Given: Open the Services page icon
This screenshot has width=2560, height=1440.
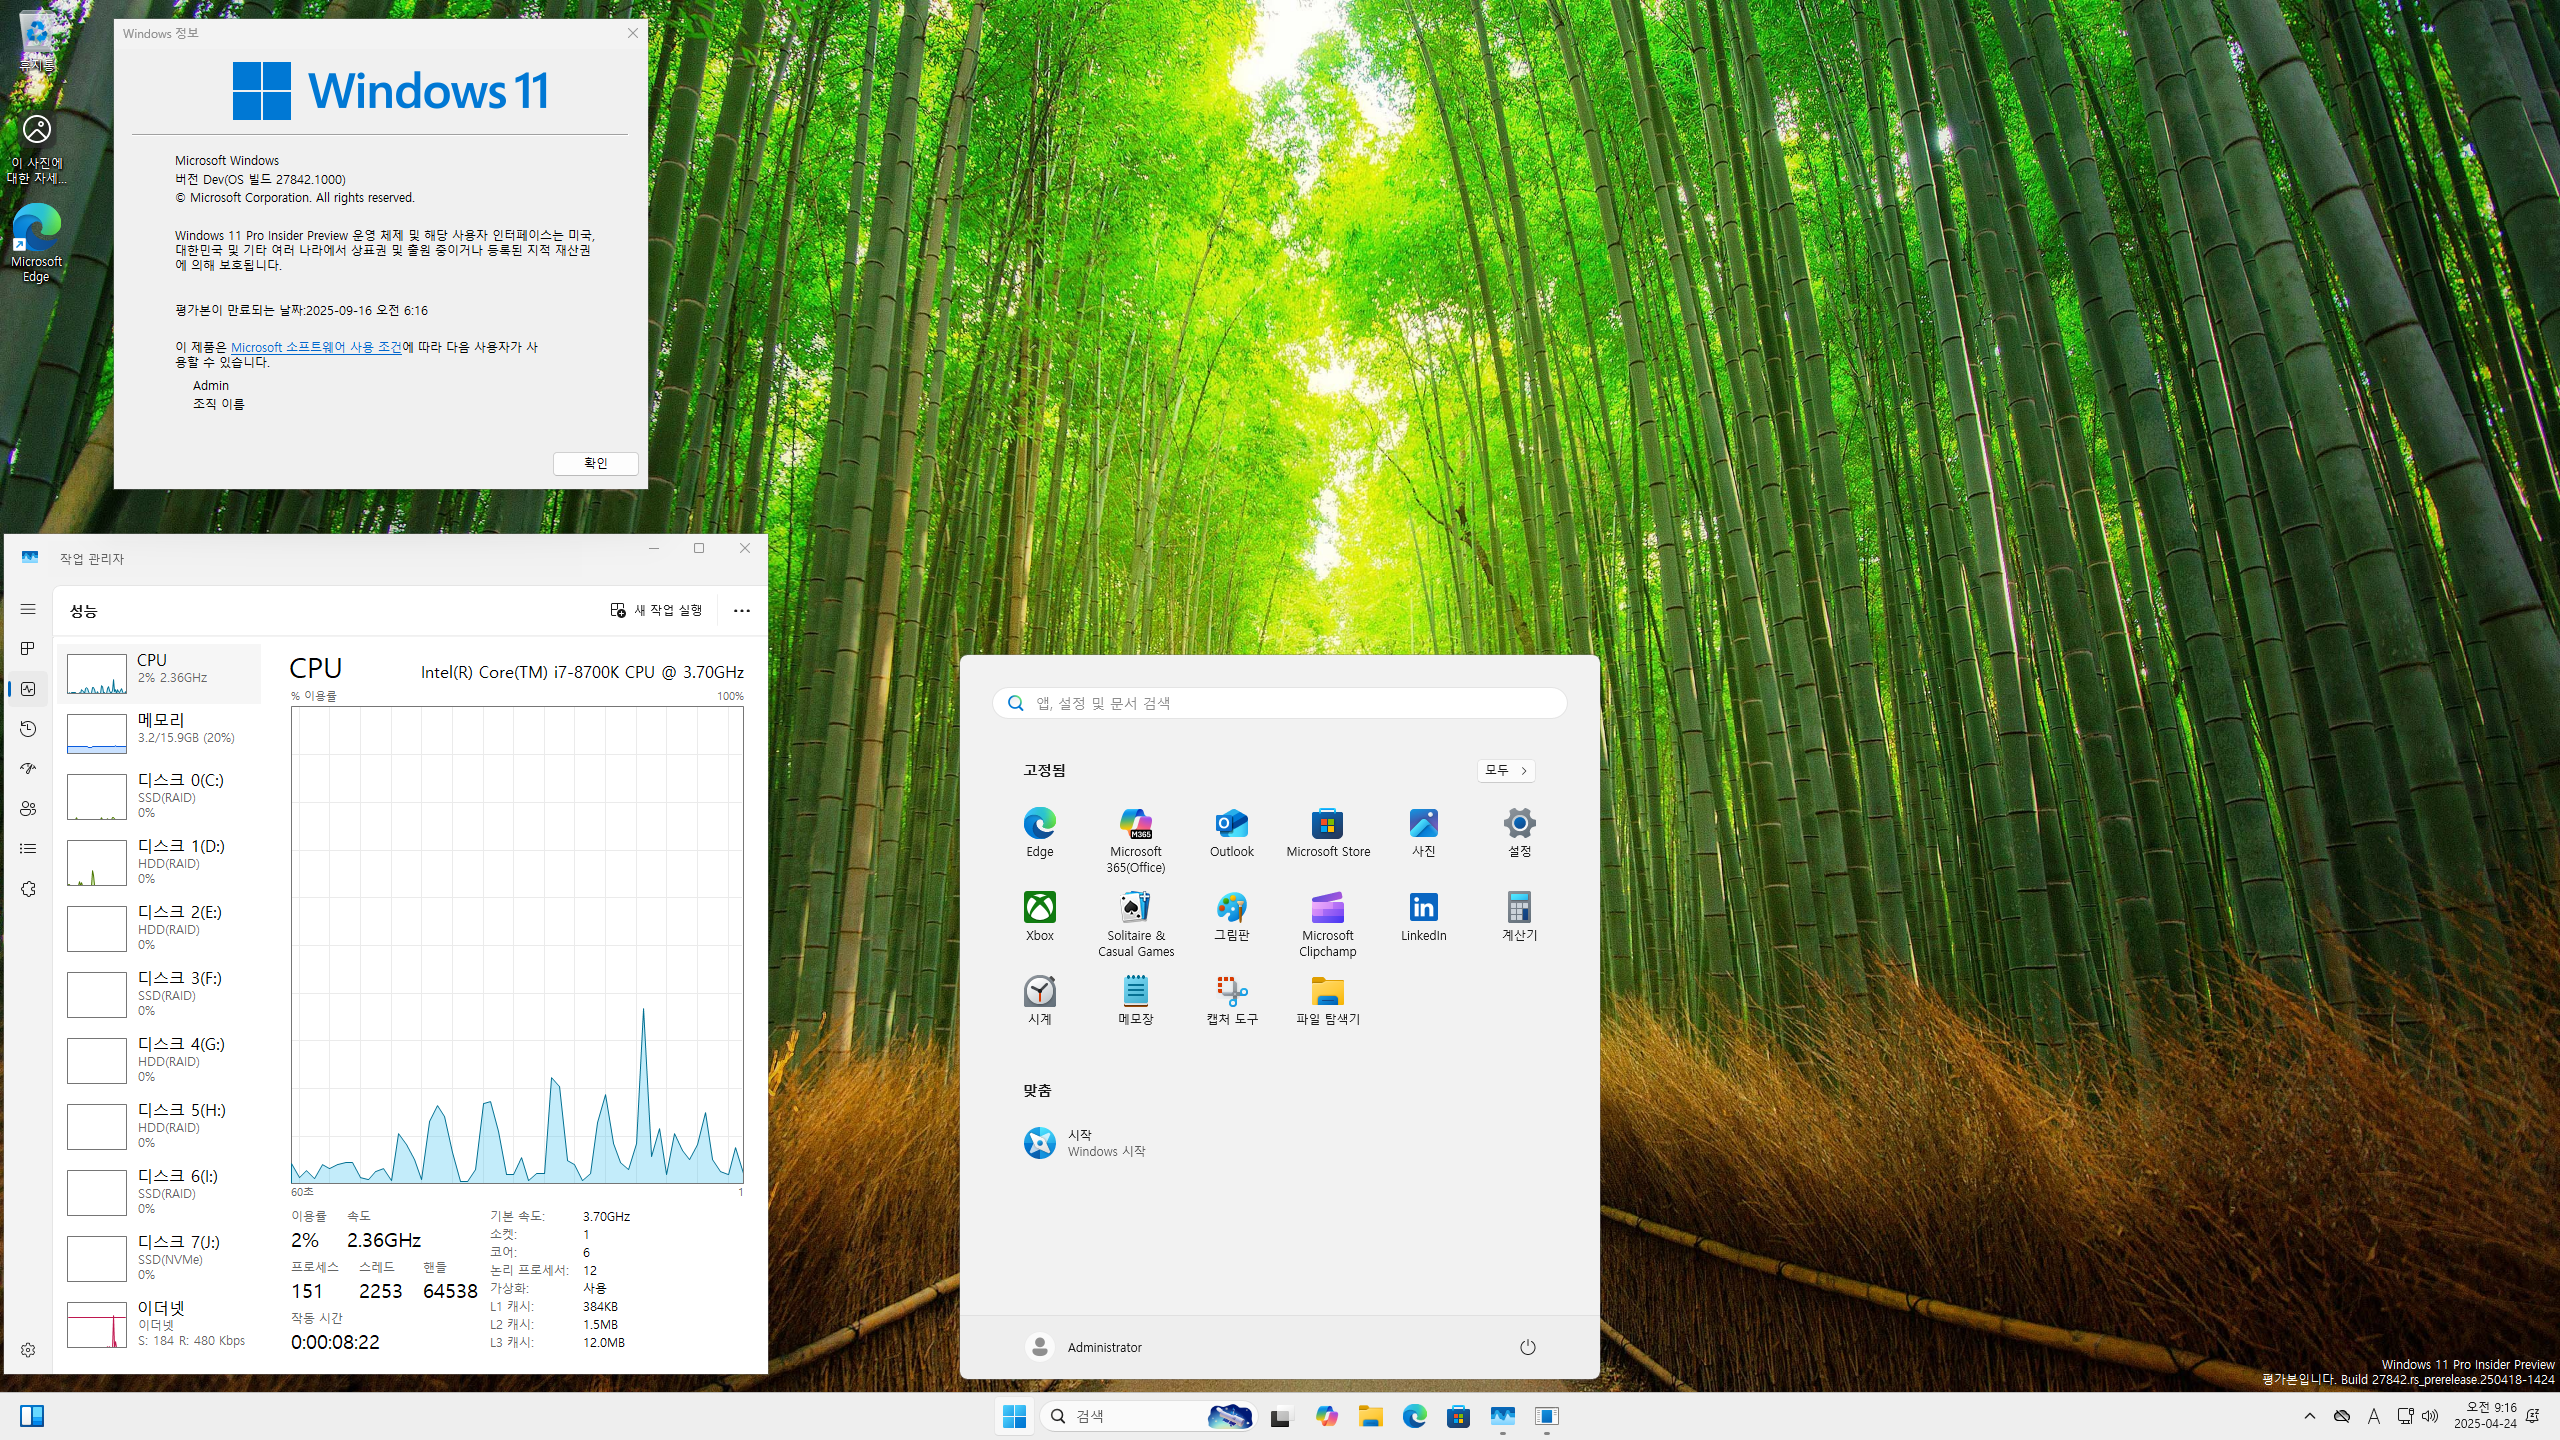Looking at the screenshot, I should (x=28, y=889).
